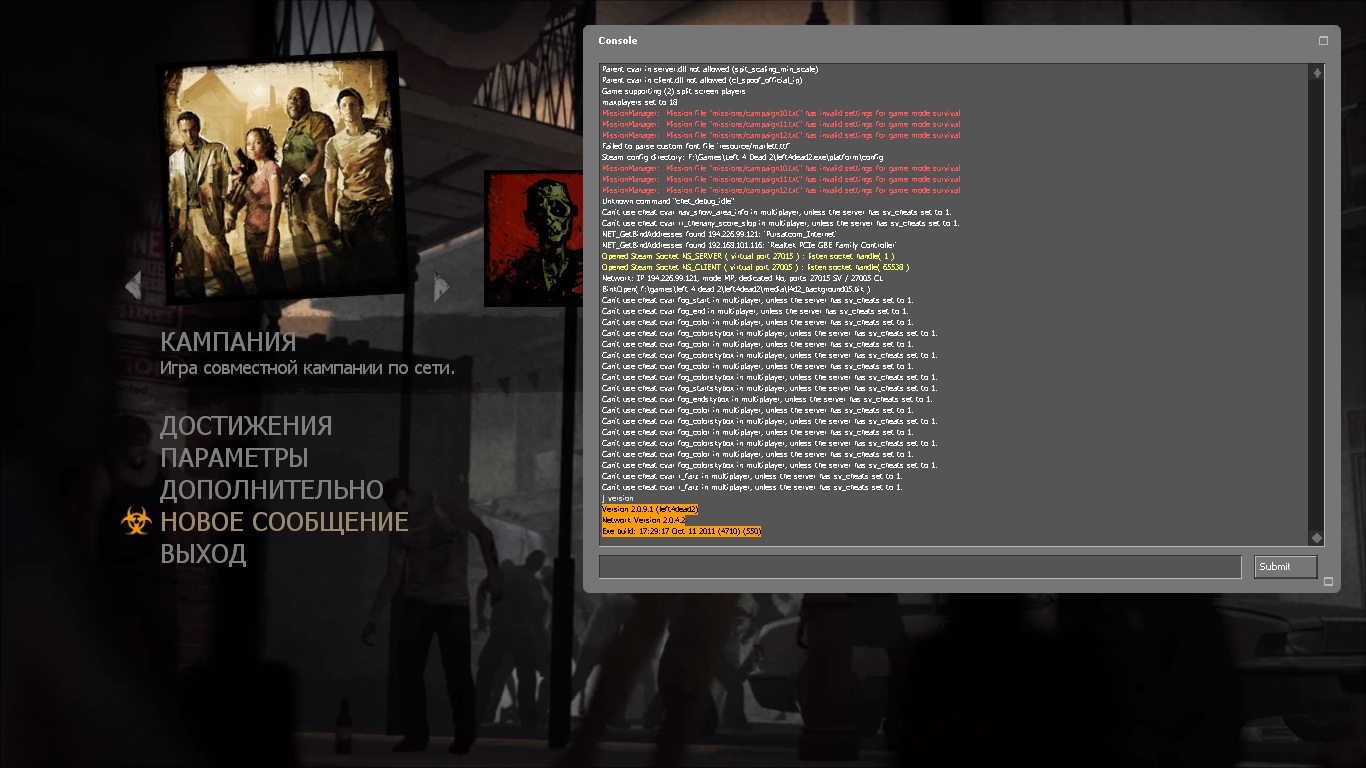The image size is (1366, 768).
Task: Click 'Игра совместной кампании по сети.' description
Action: 307,368
